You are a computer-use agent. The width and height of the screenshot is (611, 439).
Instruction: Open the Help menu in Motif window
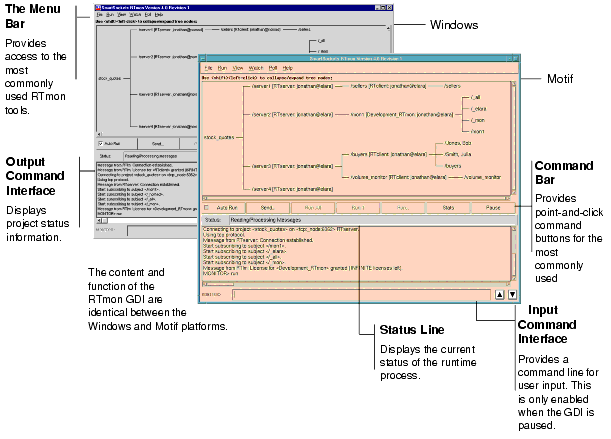click(x=288, y=68)
